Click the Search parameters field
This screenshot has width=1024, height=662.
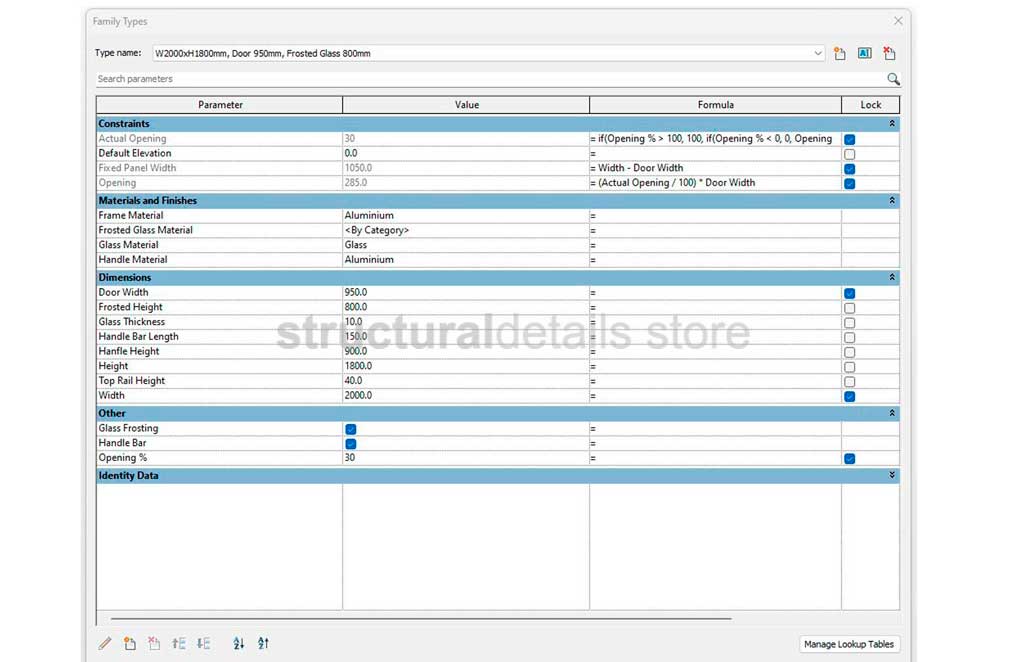click(x=480, y=79)
